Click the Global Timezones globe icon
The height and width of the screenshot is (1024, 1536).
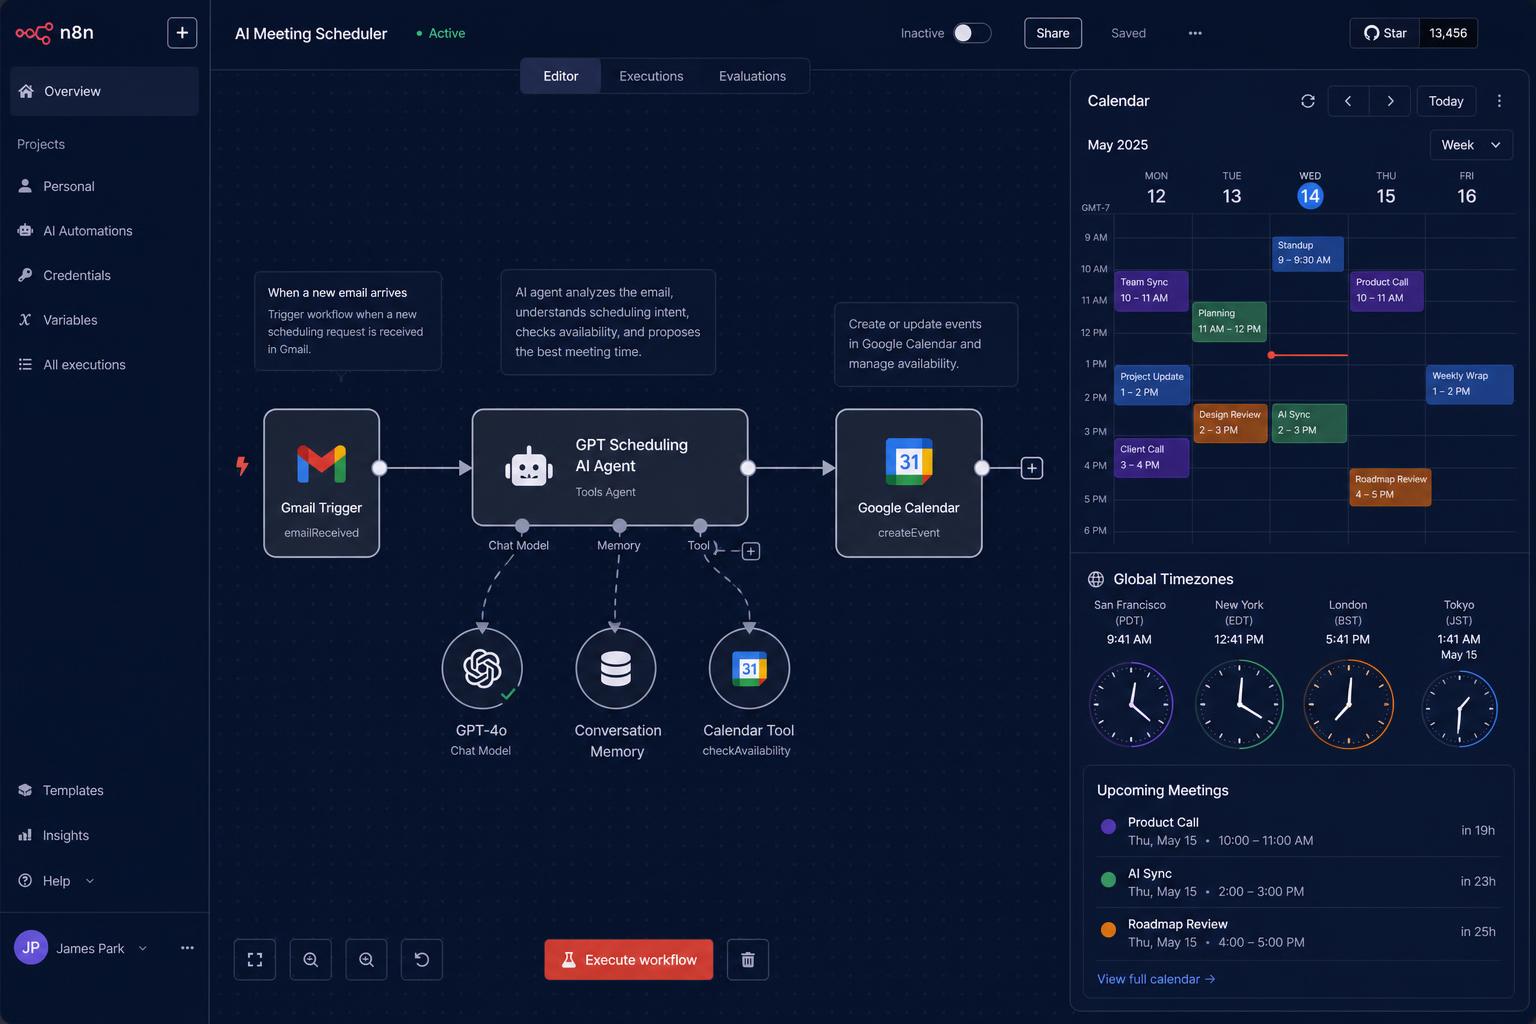(1096, 579)
